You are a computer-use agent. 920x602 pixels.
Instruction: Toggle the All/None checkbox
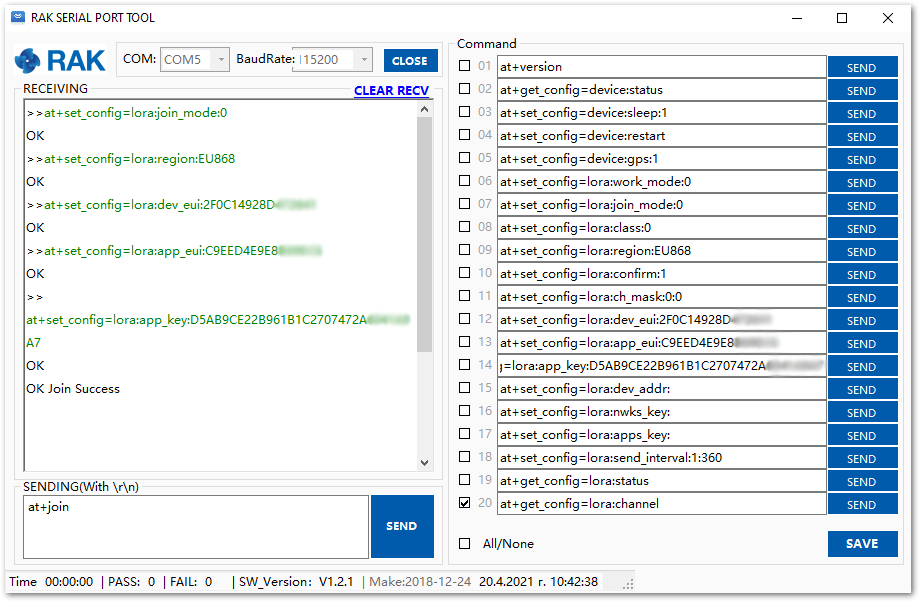465,544
